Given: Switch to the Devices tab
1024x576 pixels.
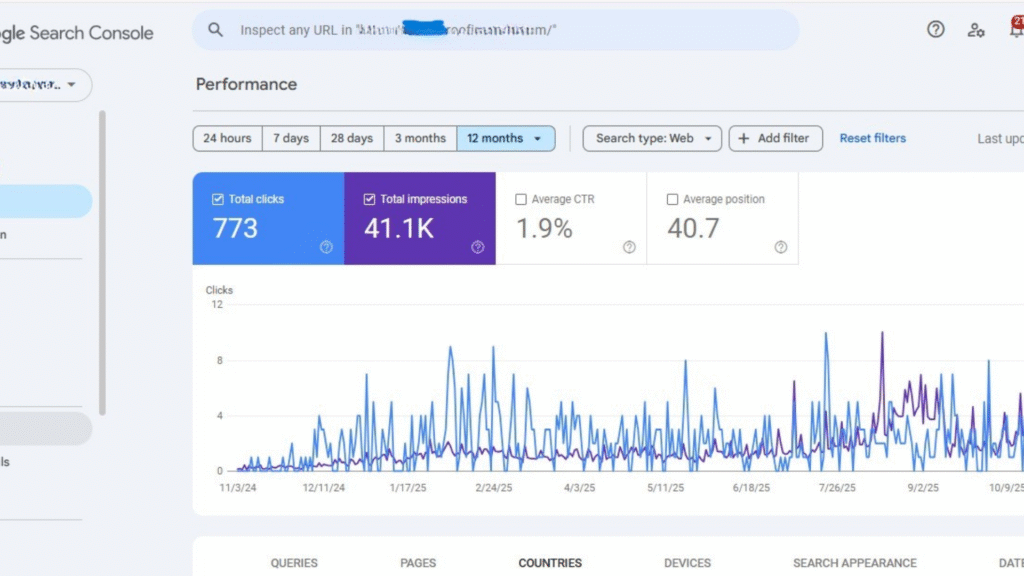Looking at the screenshot, I should click(x=687, y=563).
